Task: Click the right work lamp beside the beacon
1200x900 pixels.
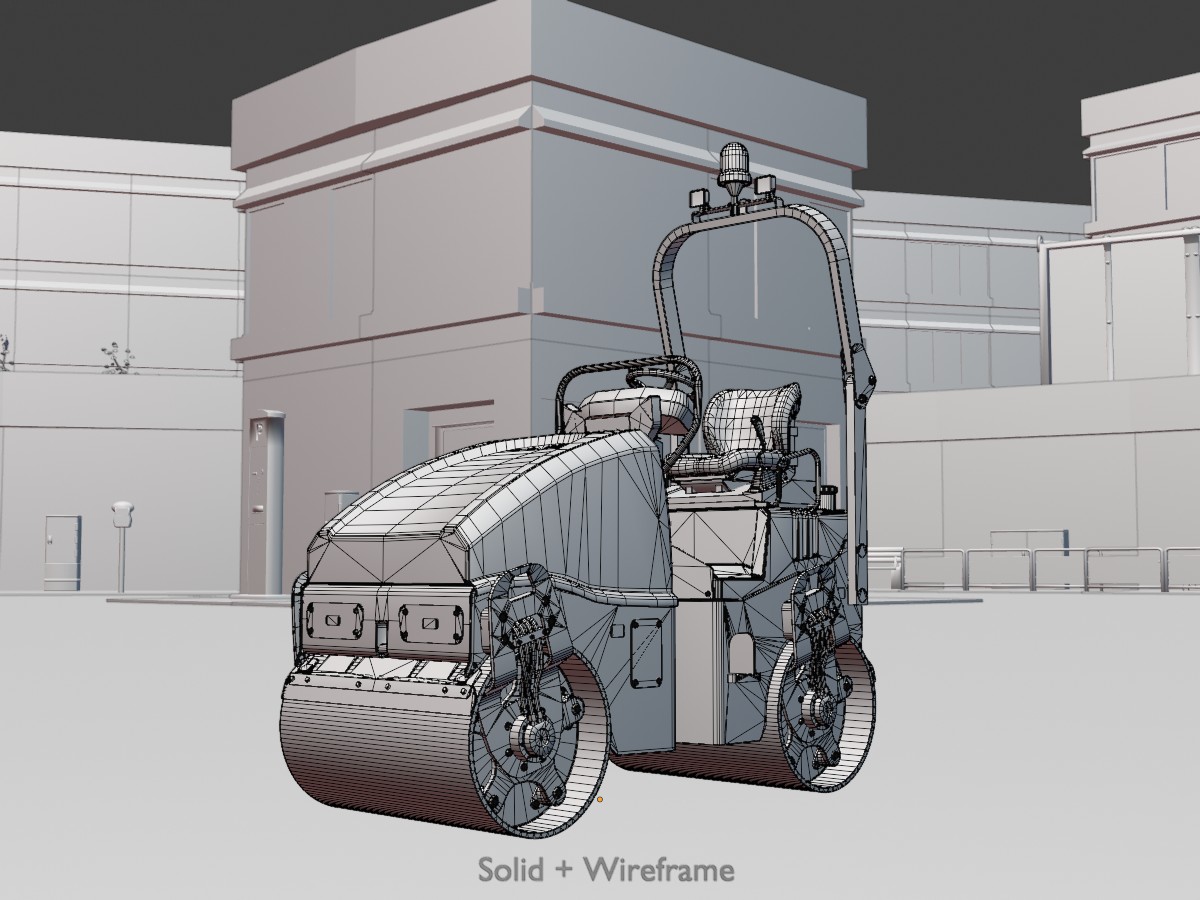Action: point(767,187)
